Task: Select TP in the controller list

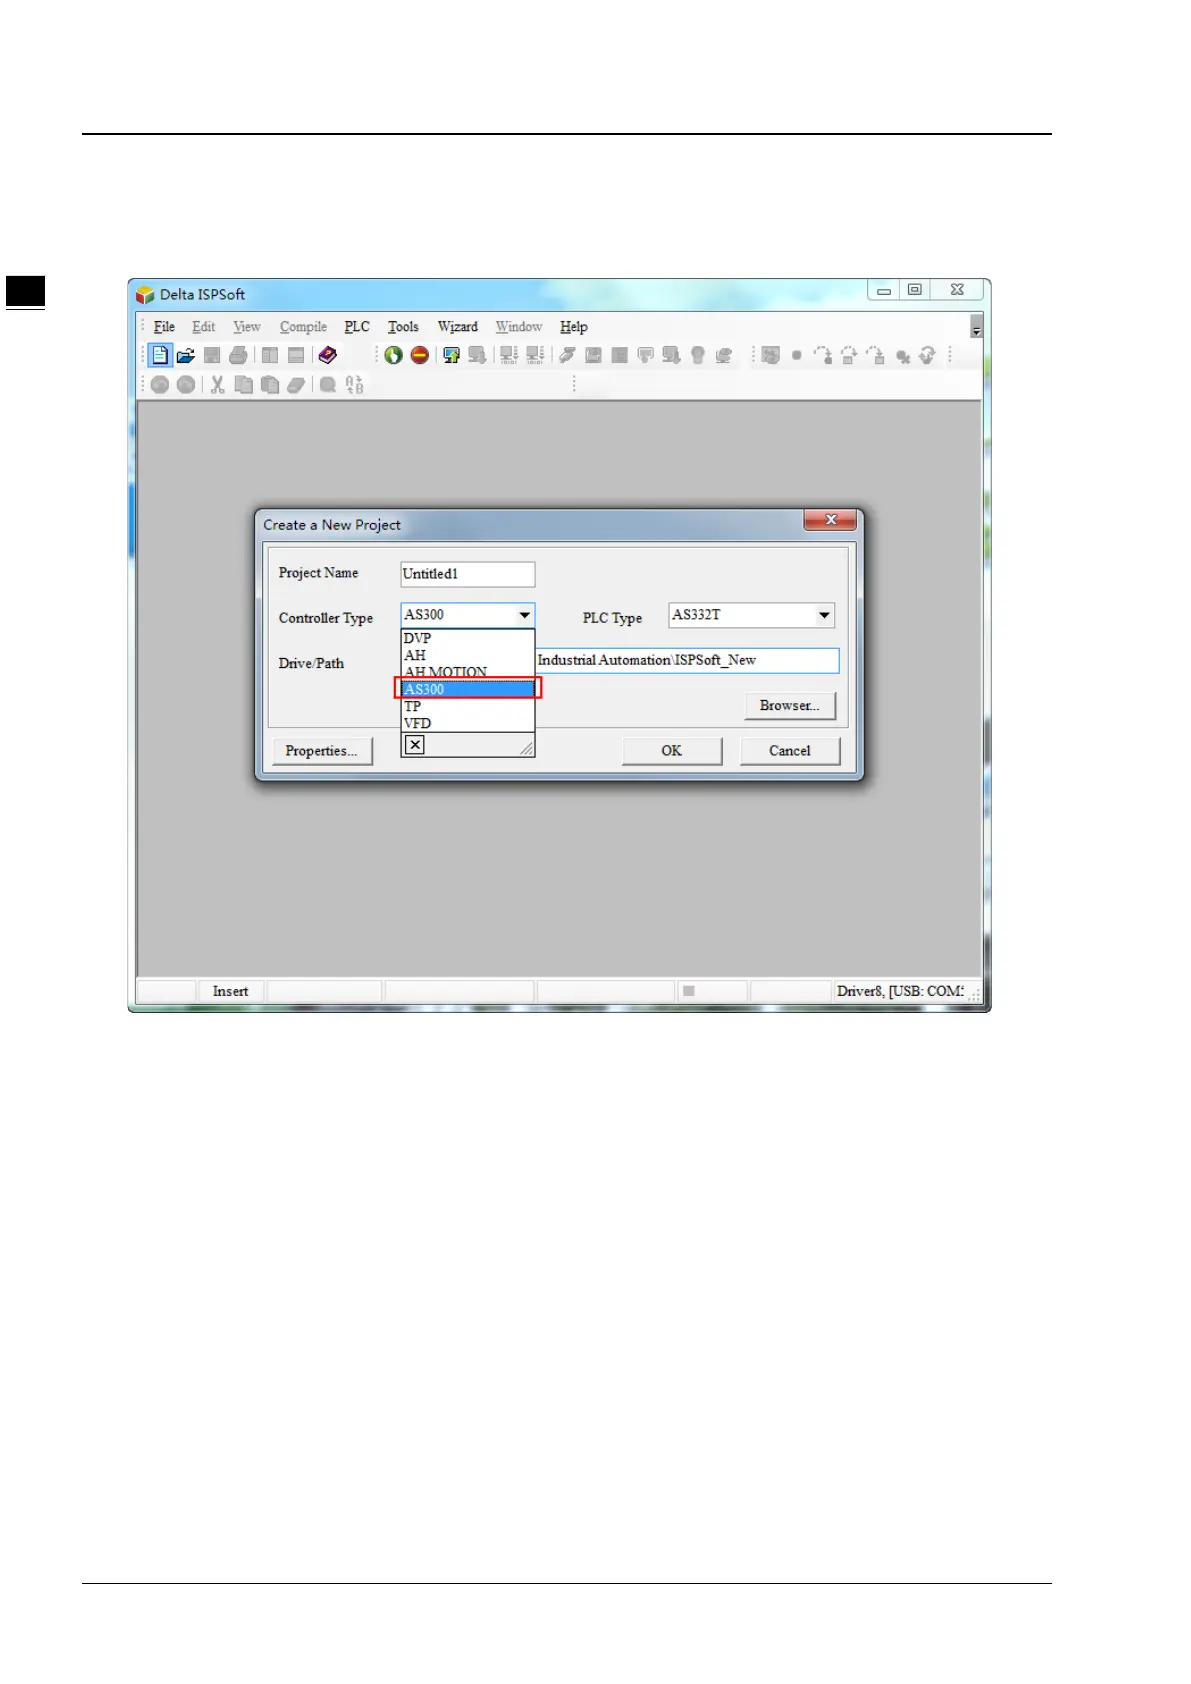Action: [467, 706]
